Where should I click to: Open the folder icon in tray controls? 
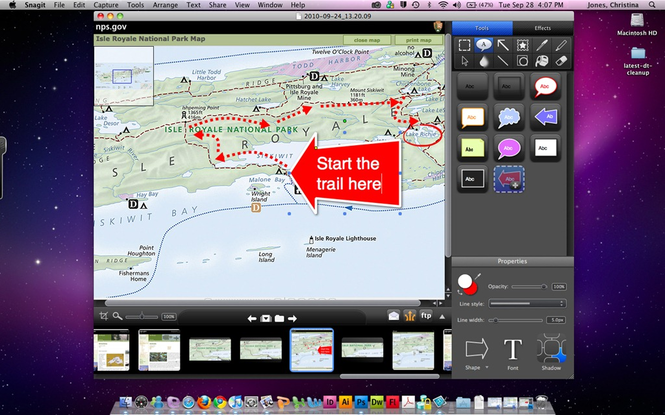pos(279,318)
